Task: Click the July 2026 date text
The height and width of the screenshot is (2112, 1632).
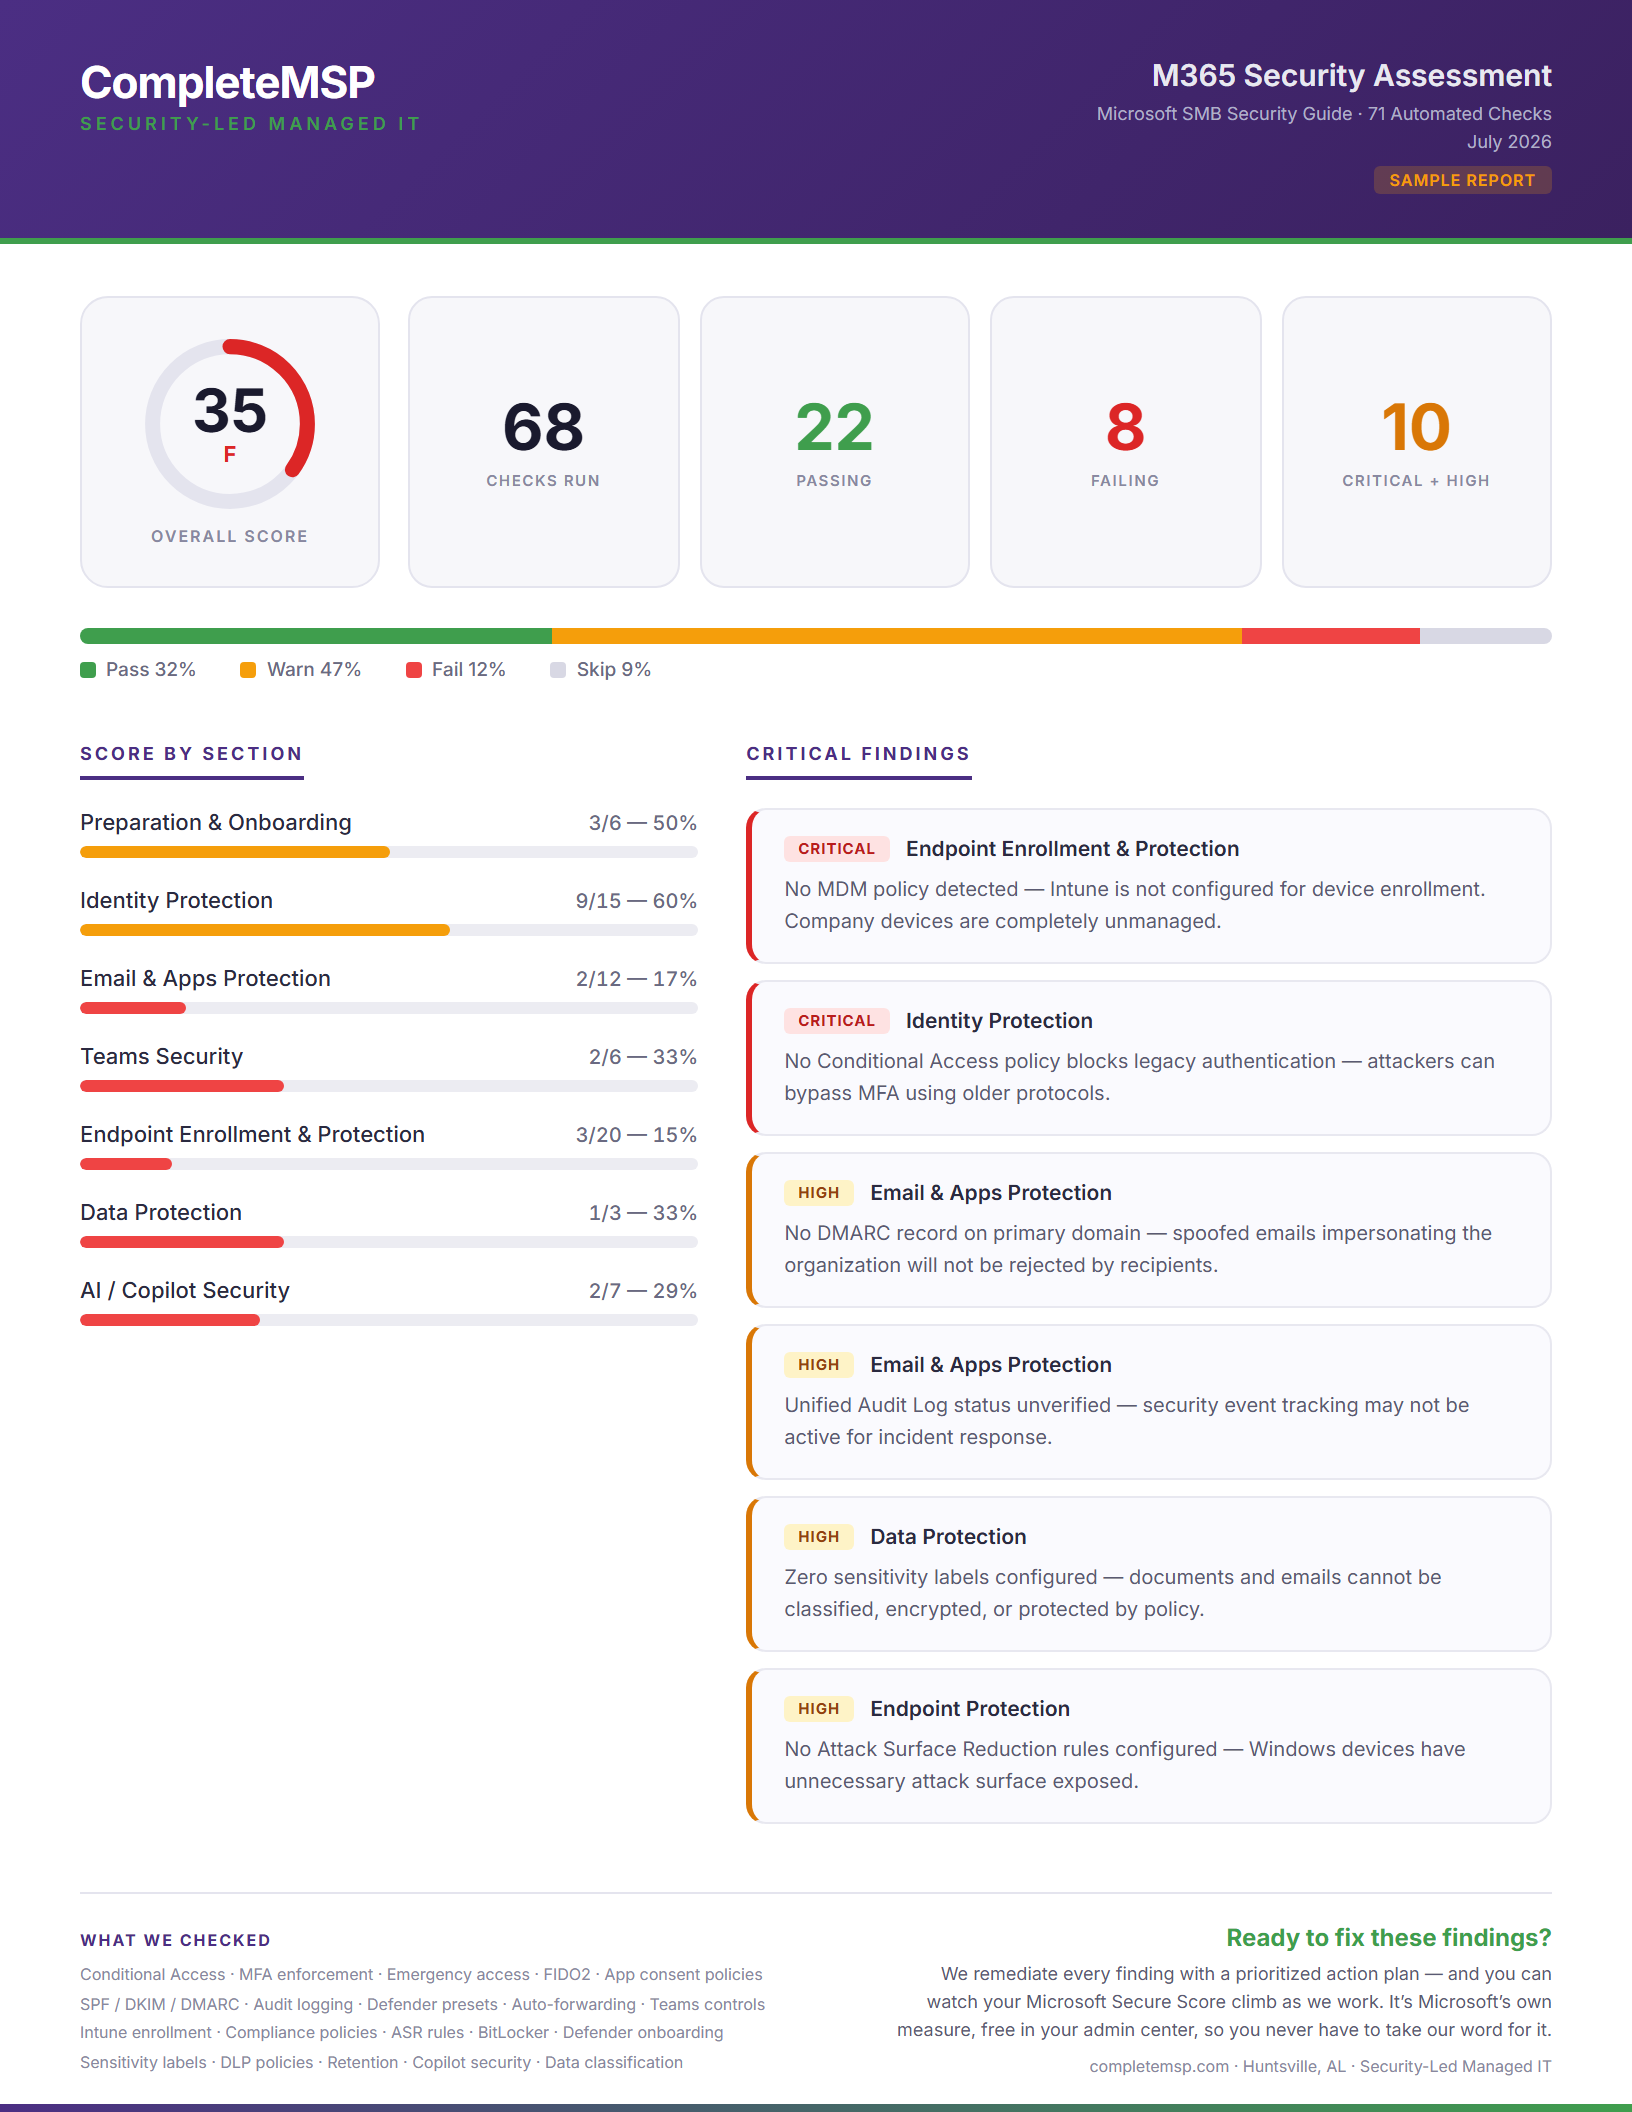Action: tap(1509, 142)
